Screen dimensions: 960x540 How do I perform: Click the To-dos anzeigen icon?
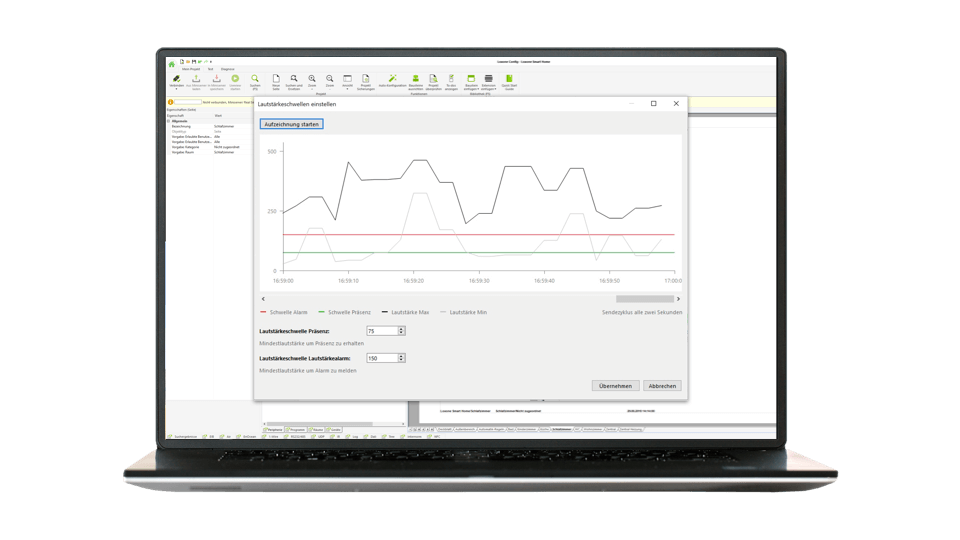coord(451,79)
